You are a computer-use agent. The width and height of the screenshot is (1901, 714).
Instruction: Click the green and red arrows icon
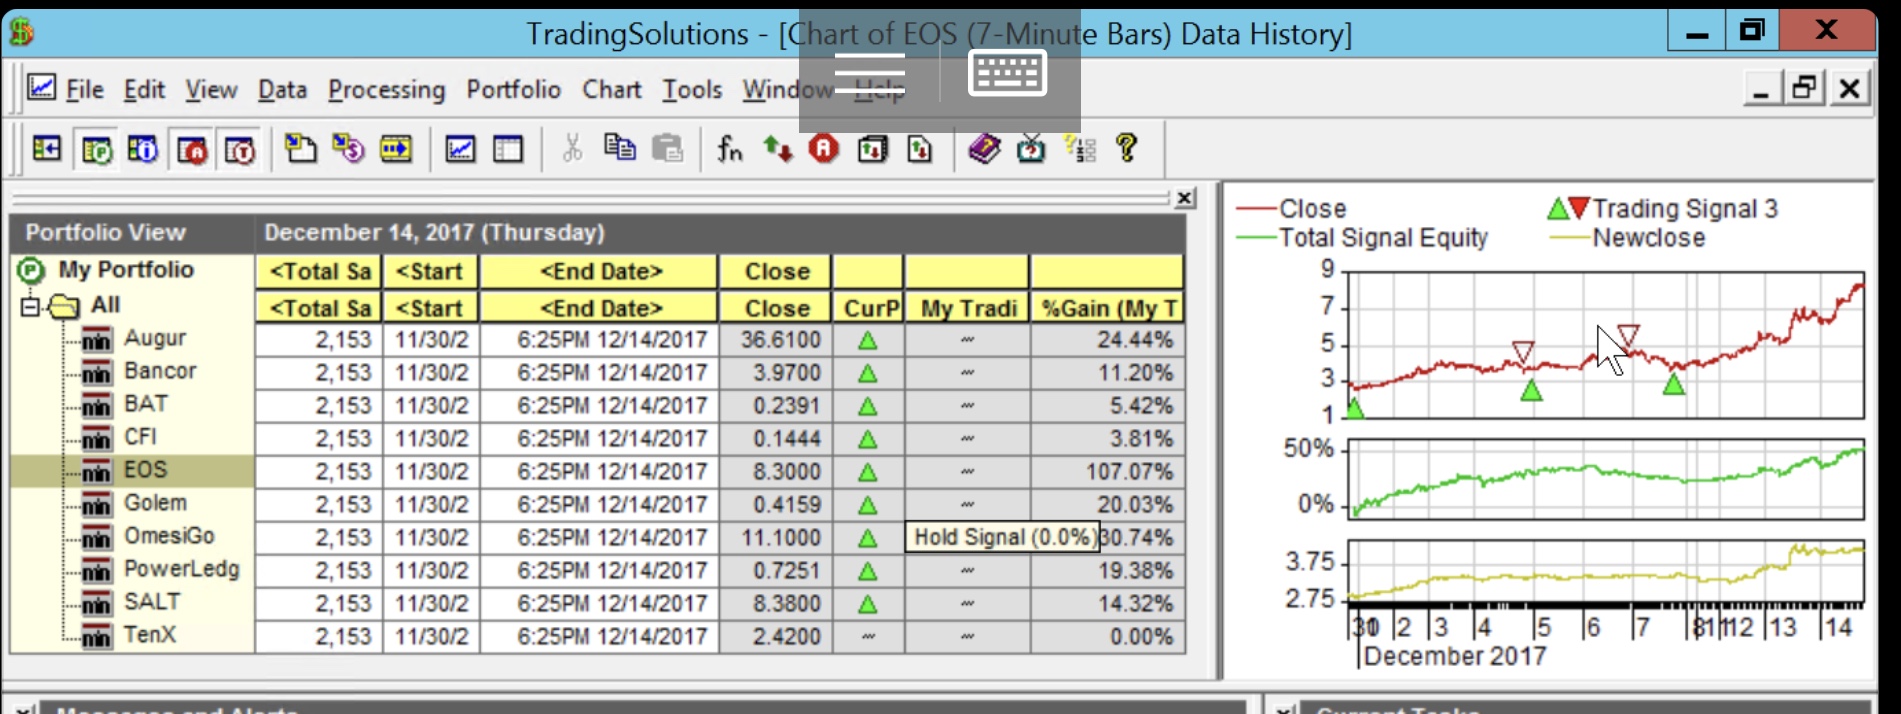777,149
